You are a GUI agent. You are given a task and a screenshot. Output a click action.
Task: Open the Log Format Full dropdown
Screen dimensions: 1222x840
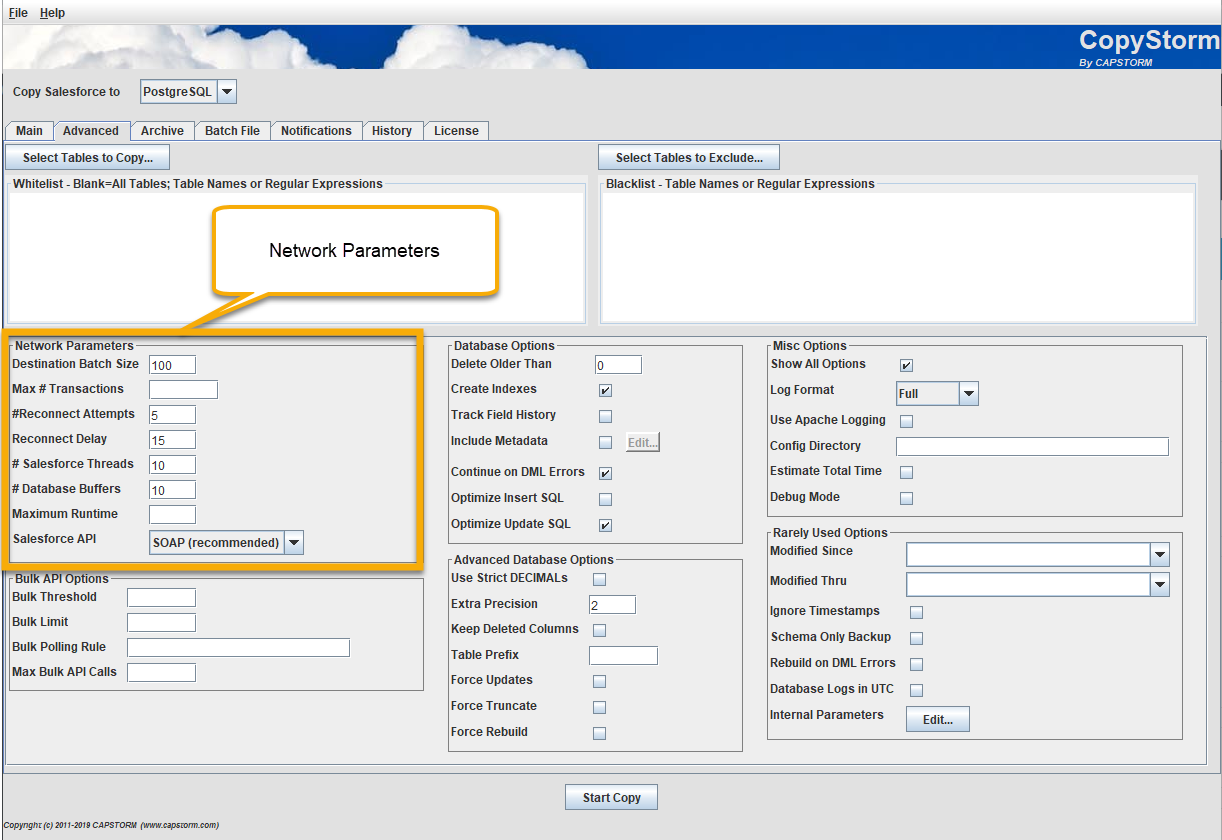[968, 394]
